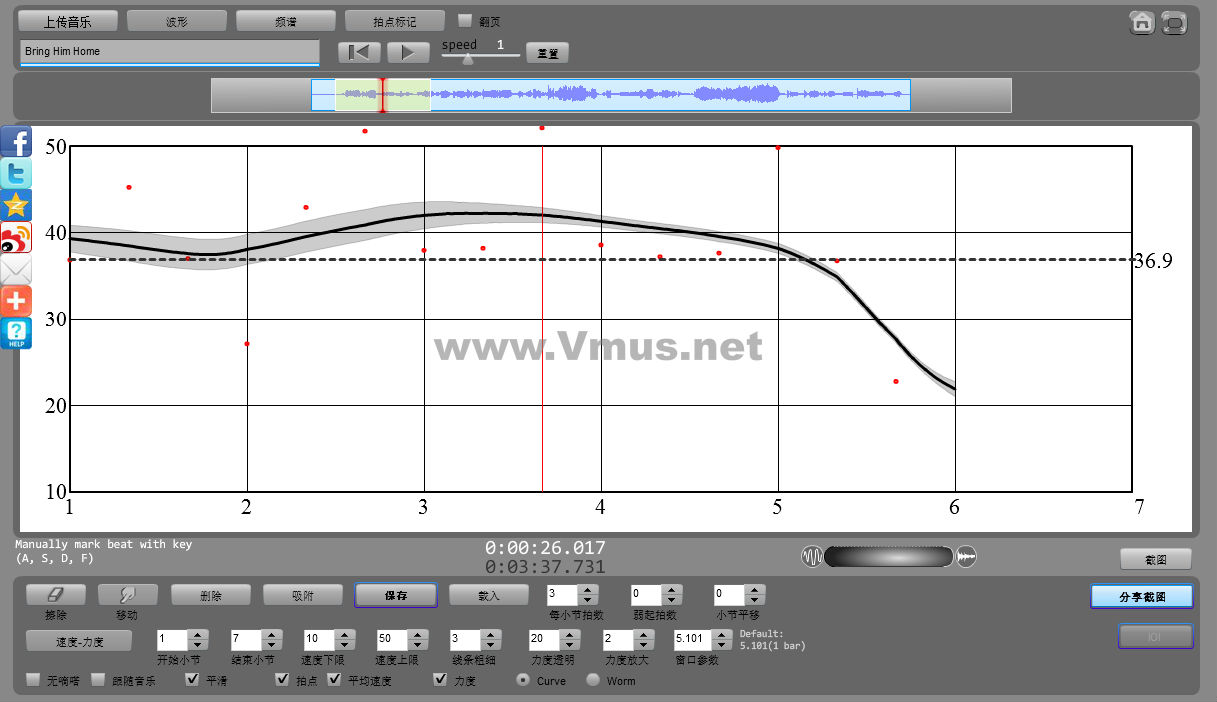This screenshot has height=702, width=1217.
Task: Click the speed slider handle
Action: pyautogui.click(x=467, y=58)
